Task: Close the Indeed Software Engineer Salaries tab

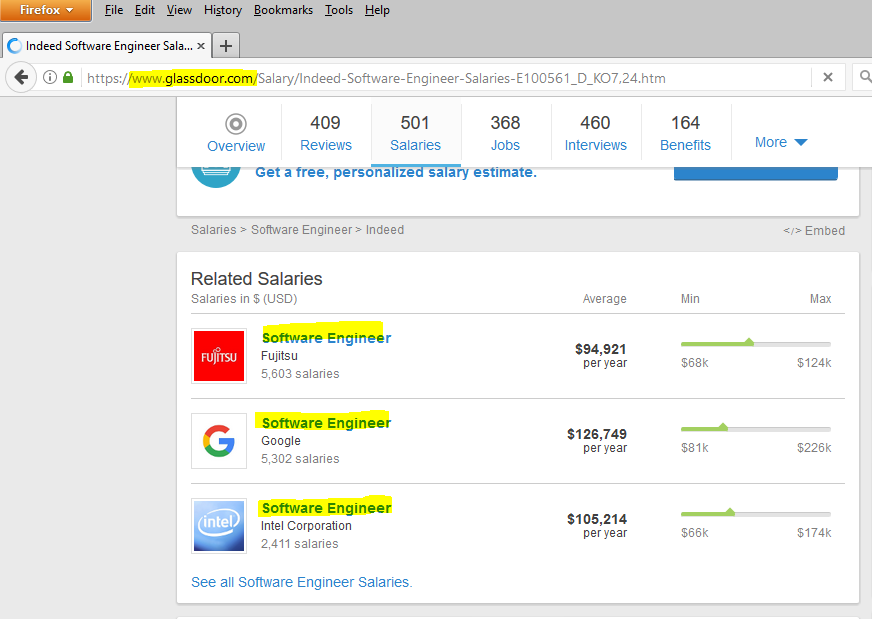Action: coord(201,46)
